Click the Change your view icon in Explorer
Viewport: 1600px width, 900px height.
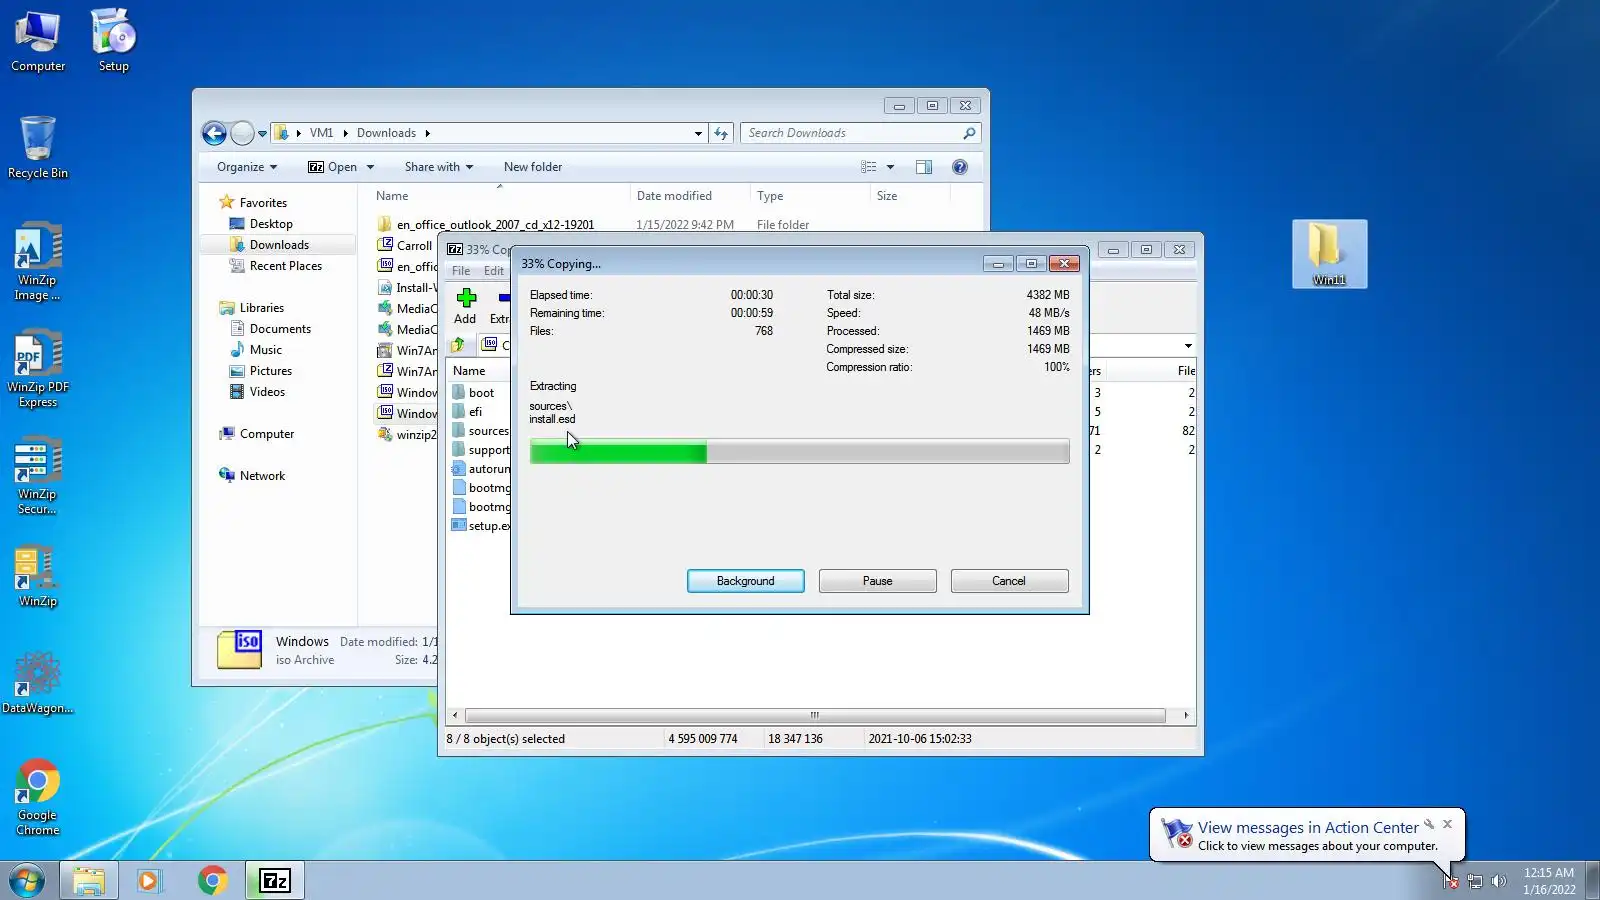pos(869,167)
